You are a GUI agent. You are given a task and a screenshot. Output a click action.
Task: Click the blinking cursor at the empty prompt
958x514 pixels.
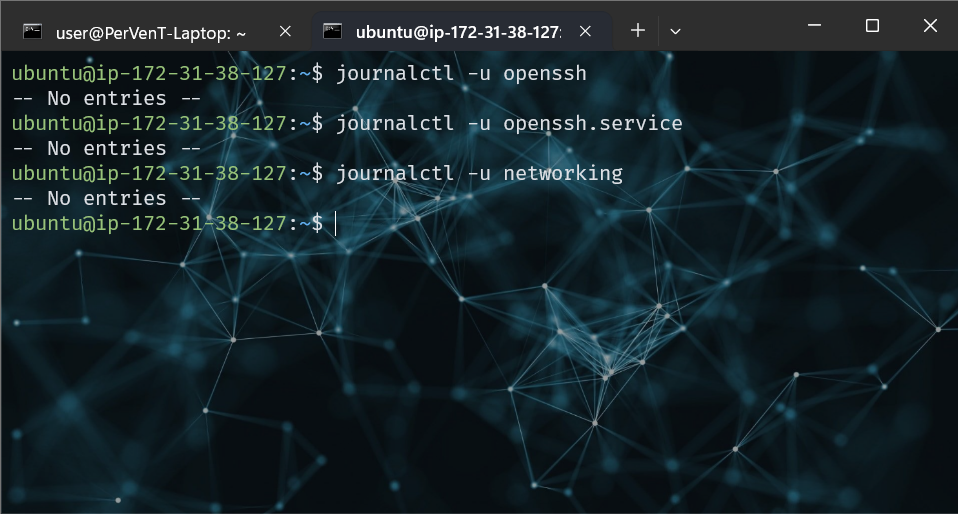coord(336,224)
